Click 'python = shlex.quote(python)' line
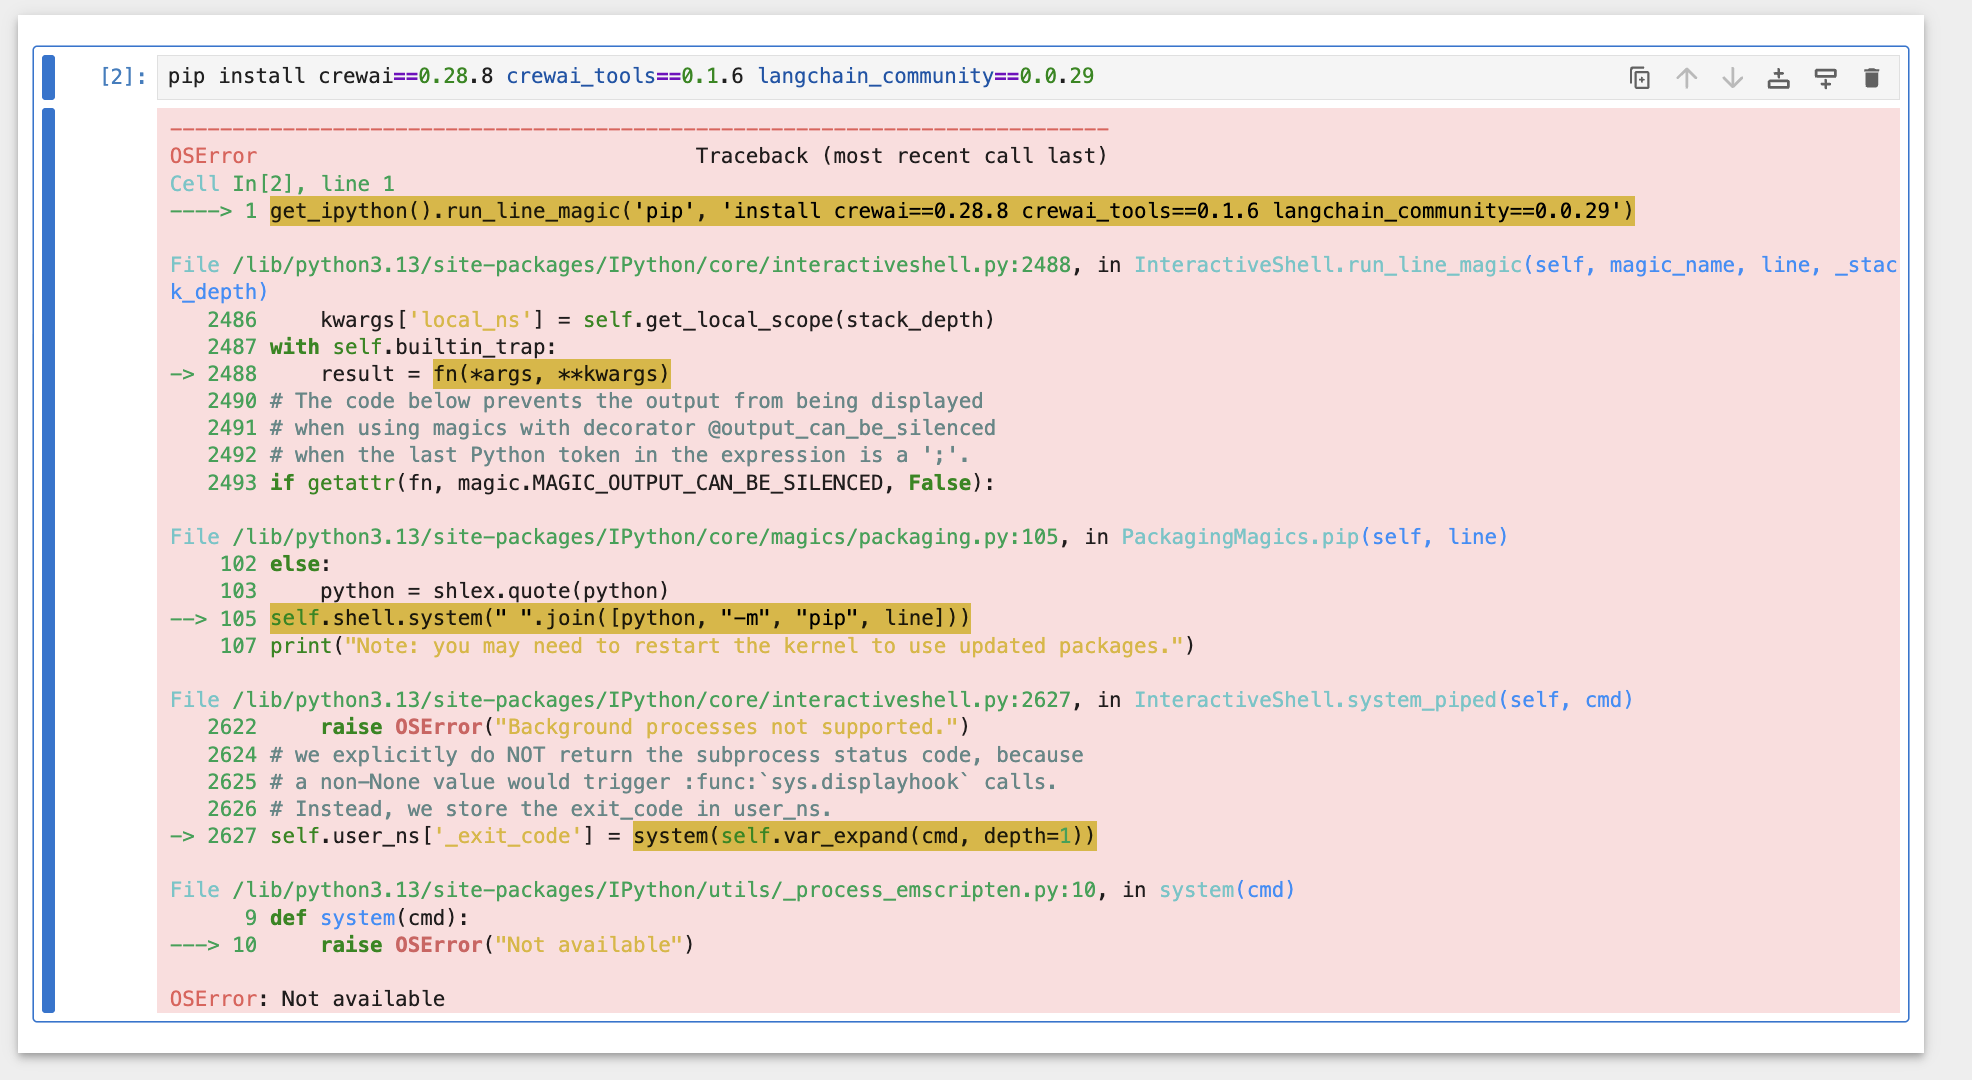This screenshot has width=1972, height=1080. point(494,591)
